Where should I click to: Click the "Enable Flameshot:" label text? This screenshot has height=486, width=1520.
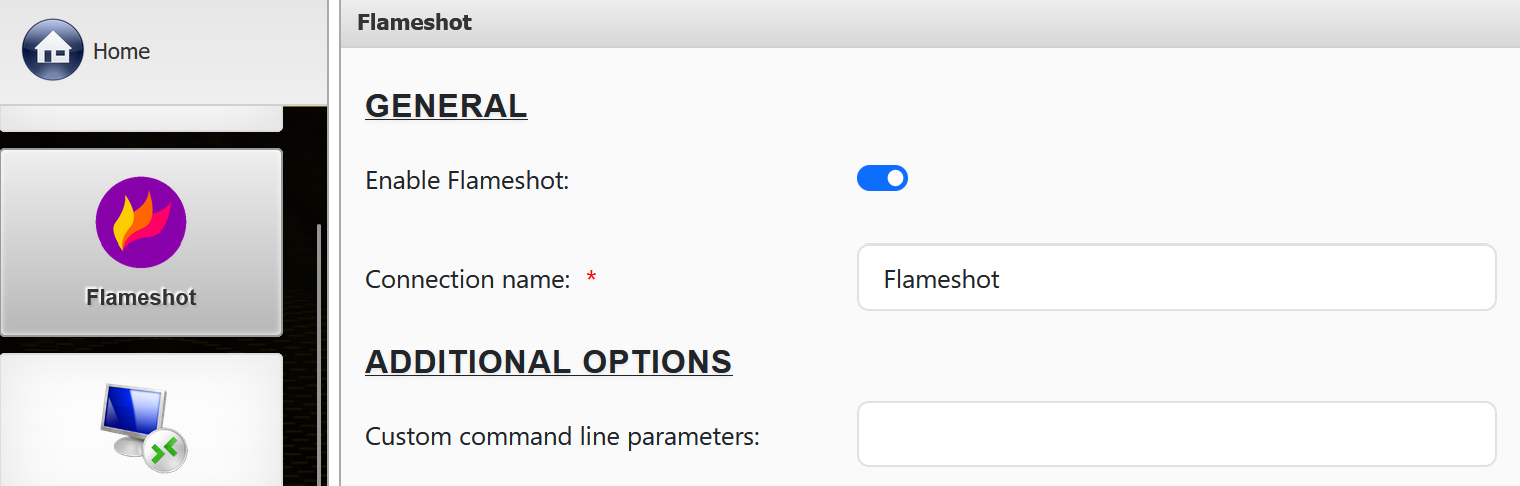(467, 181)
